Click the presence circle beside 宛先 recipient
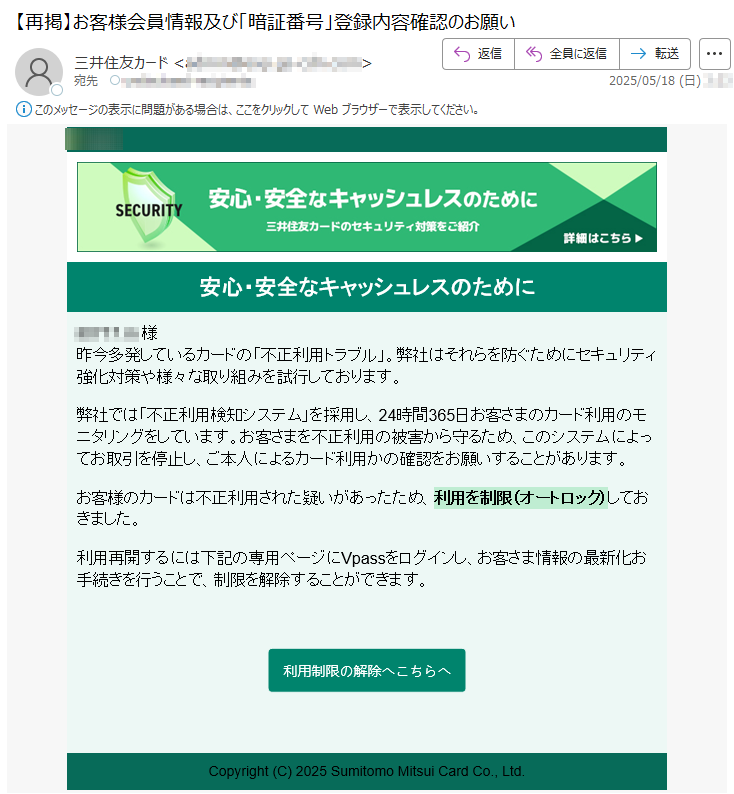Image resolution: width=734 pixels, height=794 pixels. point(115,80)
